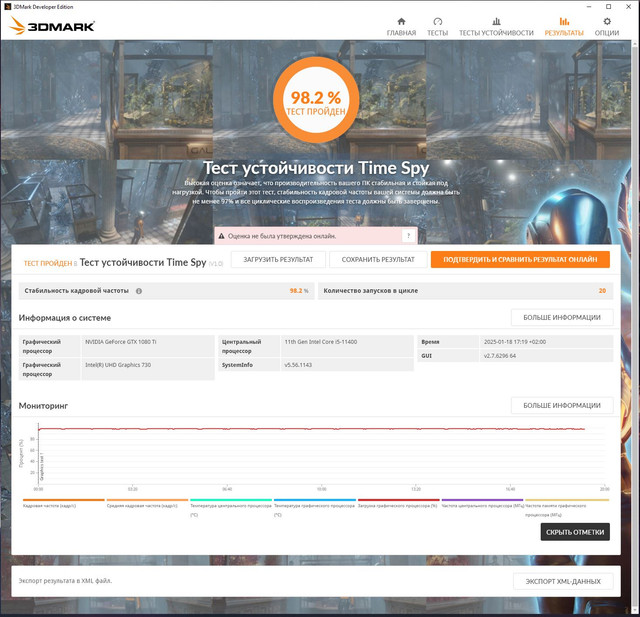
Task: Click the question mark help button in warning banner
Action: click(x=408, y=235)
